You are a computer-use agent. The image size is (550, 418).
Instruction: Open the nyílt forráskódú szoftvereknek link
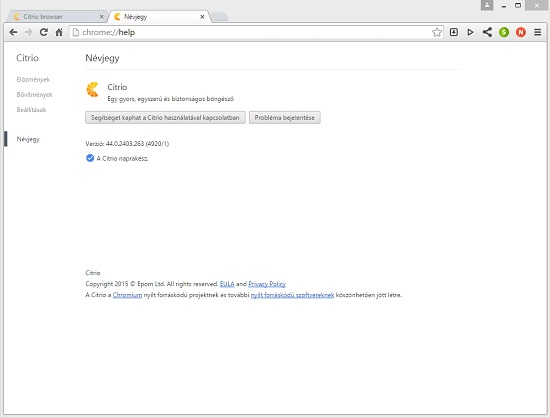click(x=292, y=295)
